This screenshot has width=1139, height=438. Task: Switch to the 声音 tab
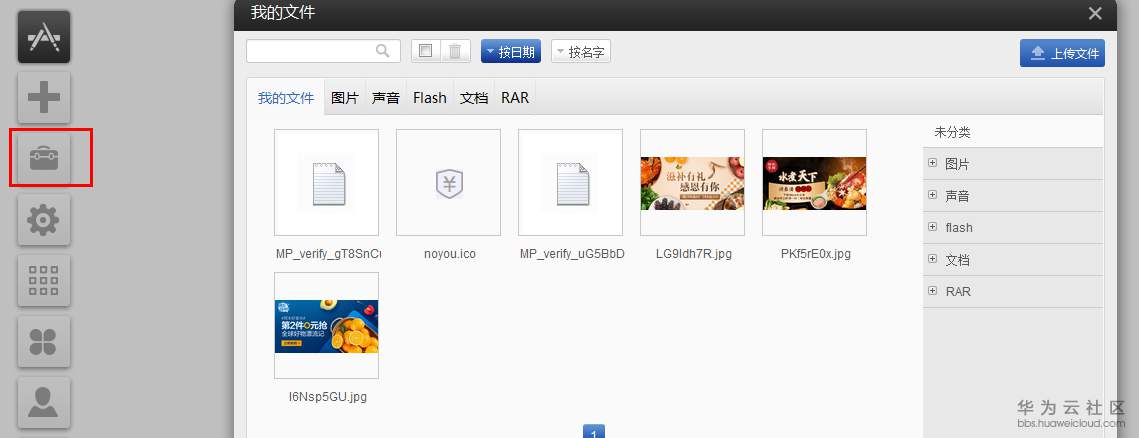pos(386,97)
